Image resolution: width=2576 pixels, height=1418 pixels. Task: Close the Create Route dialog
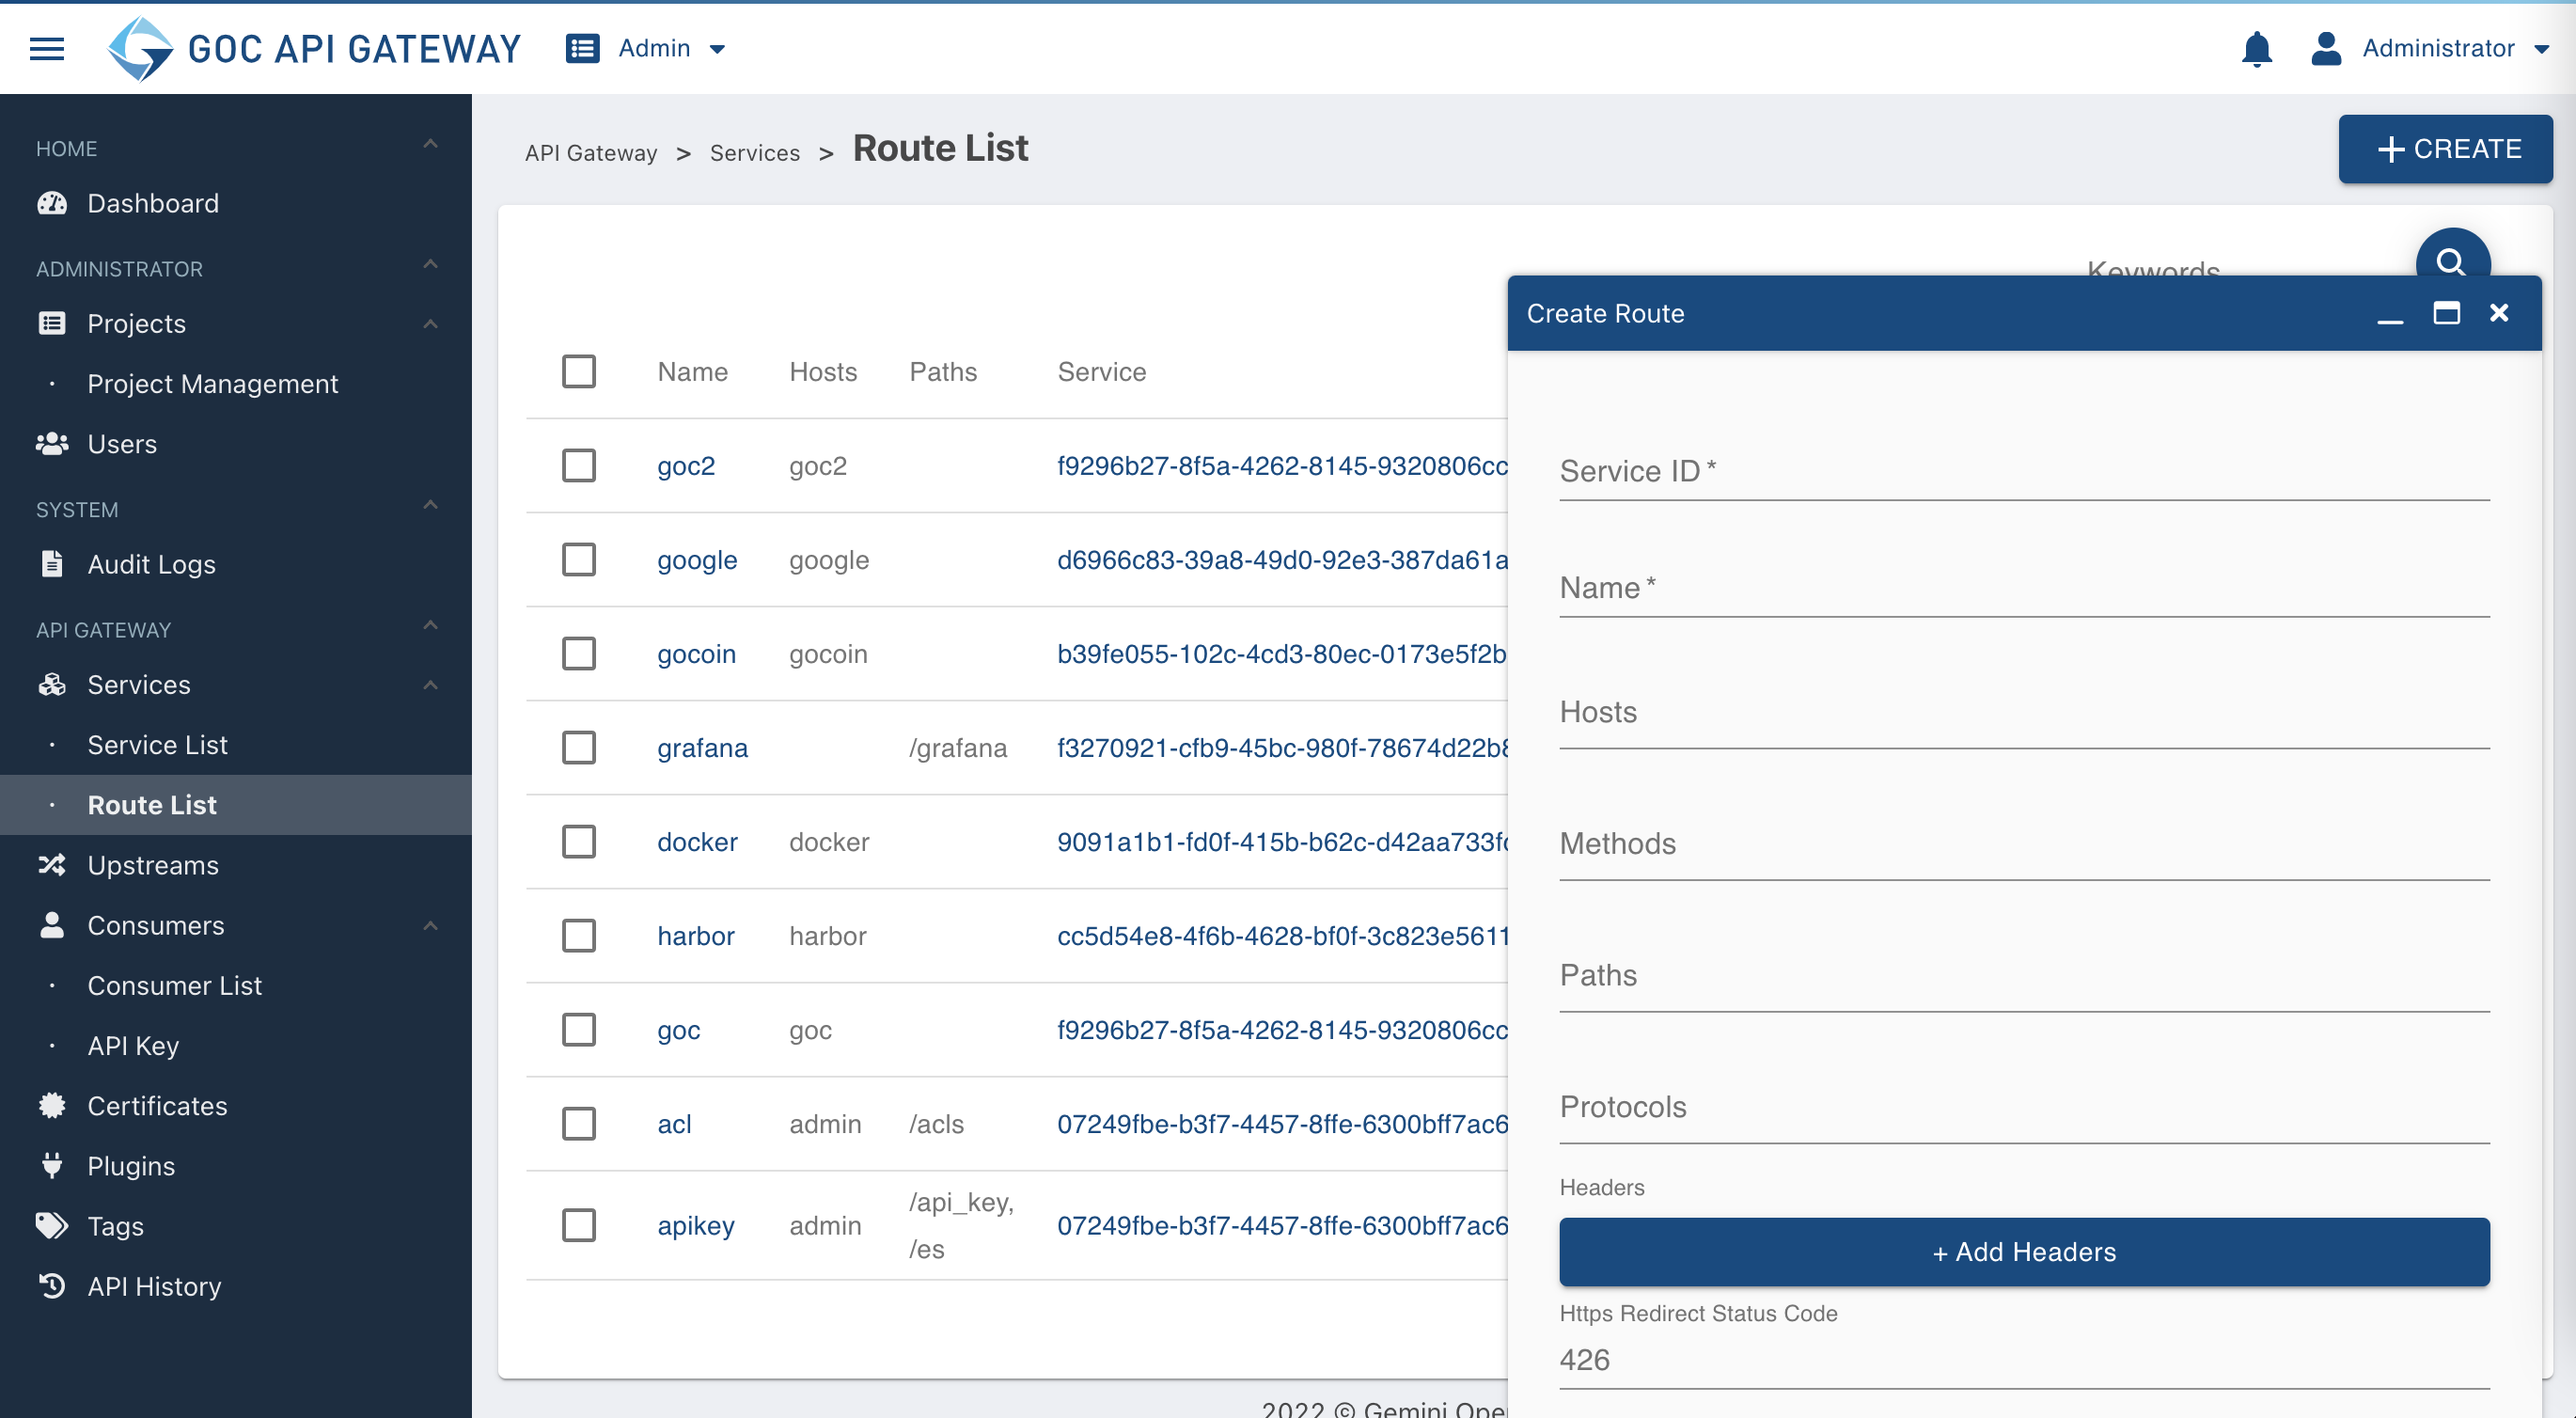pyautogui.click(x=2499, y=313)
